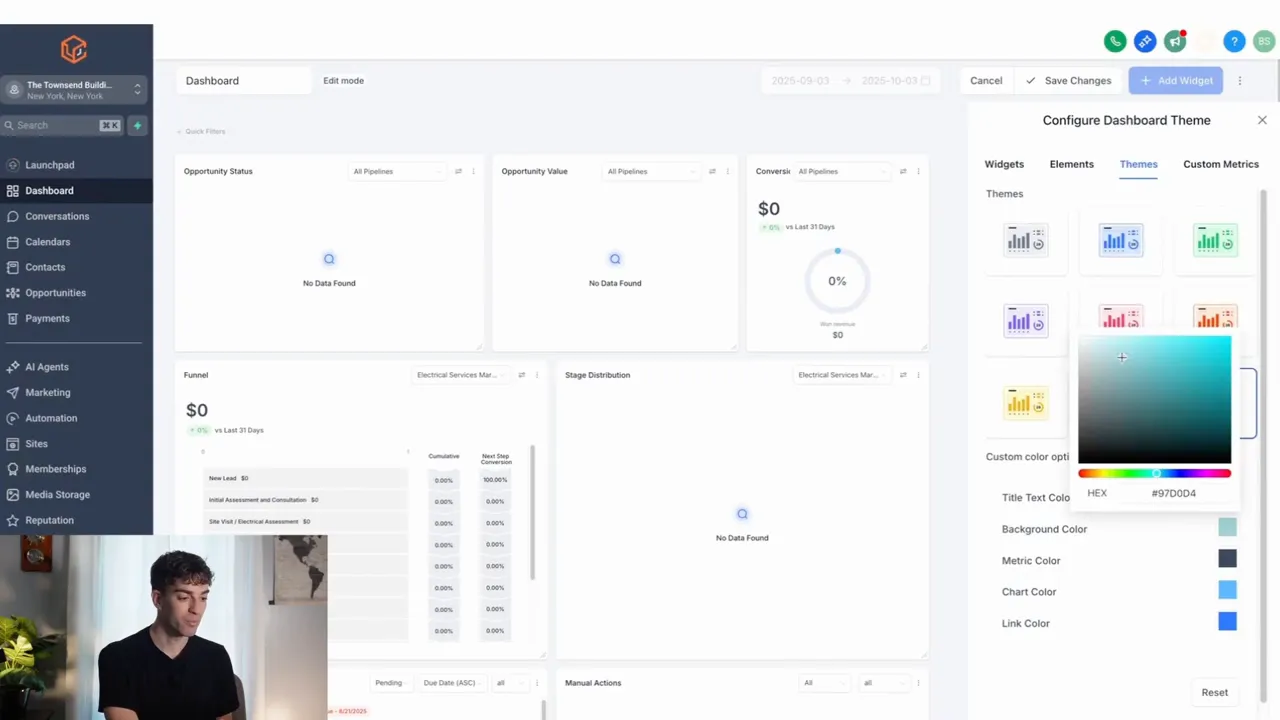Viewport: 1280px width, 720px height.
Task: Close the Configure Dashboard Theme panel
Action: pos(1262,120)
